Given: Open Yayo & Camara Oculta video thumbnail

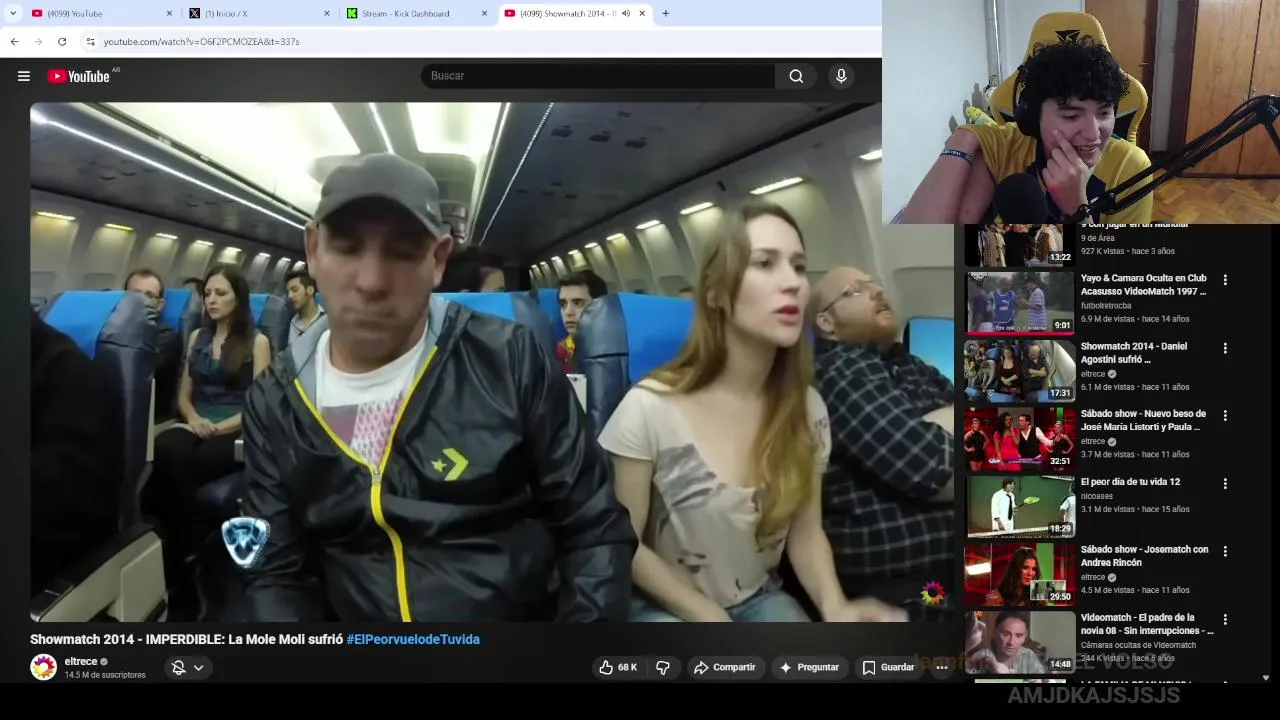Looking at the screenshot, I should pos(1019,302).
